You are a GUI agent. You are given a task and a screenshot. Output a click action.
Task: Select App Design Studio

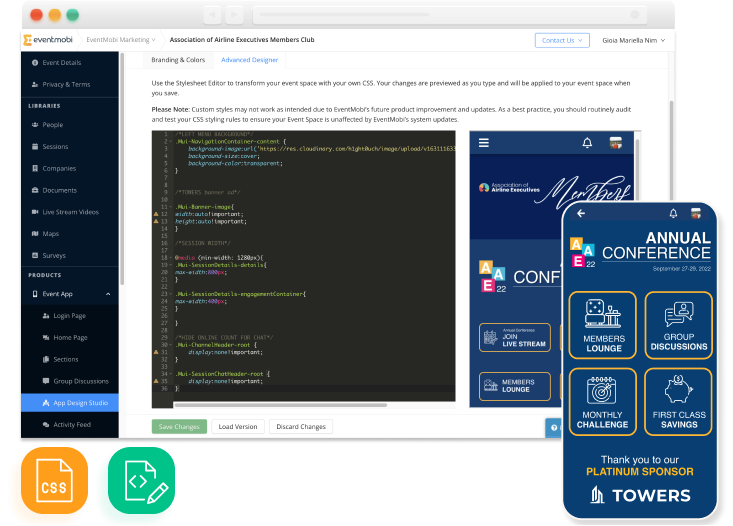[x=70, y=403]
